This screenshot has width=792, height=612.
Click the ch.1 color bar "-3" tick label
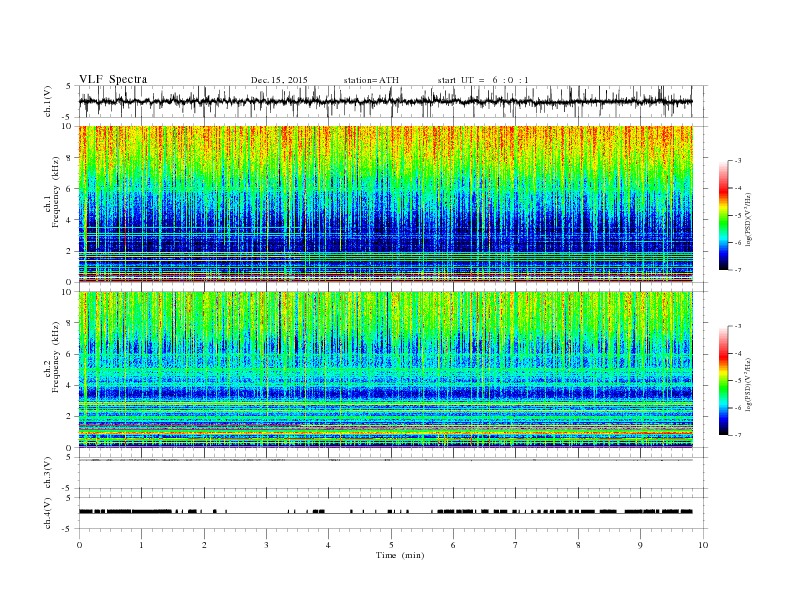pos(737,161)
